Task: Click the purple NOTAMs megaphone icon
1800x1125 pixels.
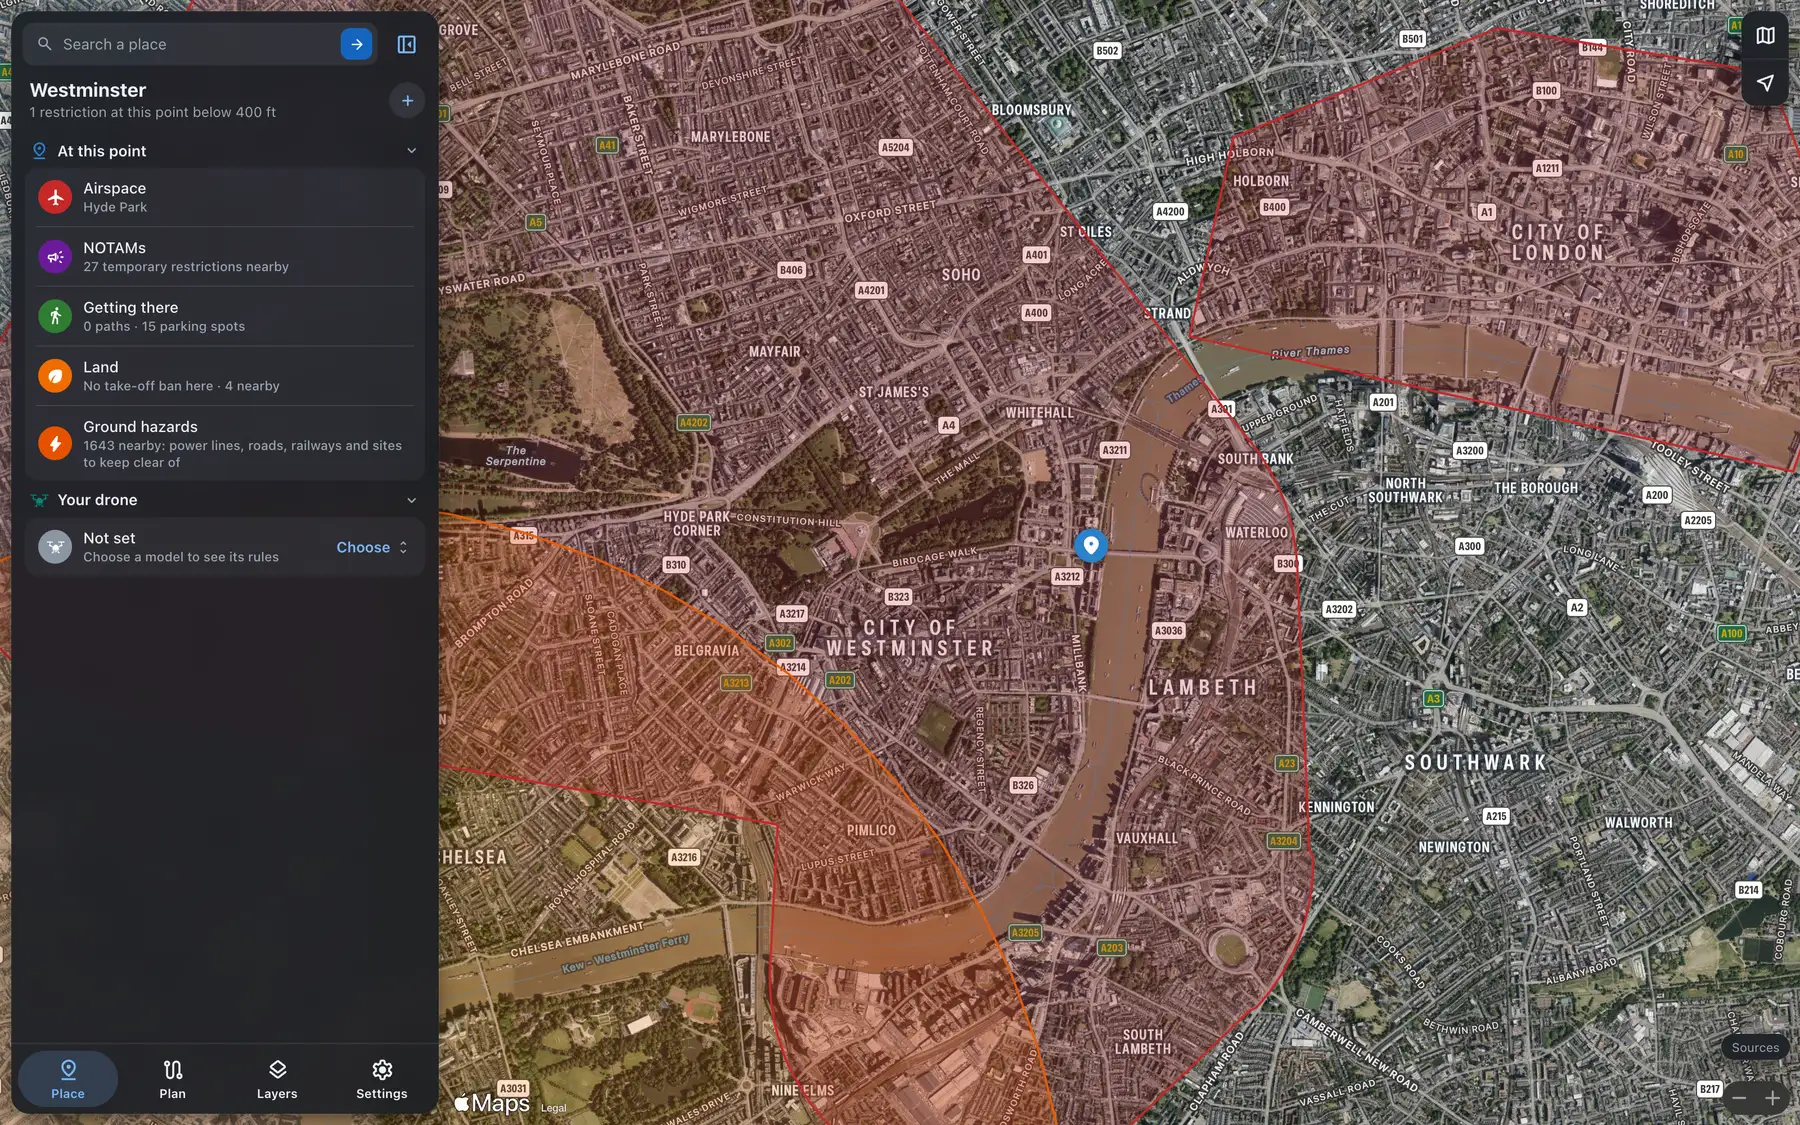Action: (x=55, y=257)
